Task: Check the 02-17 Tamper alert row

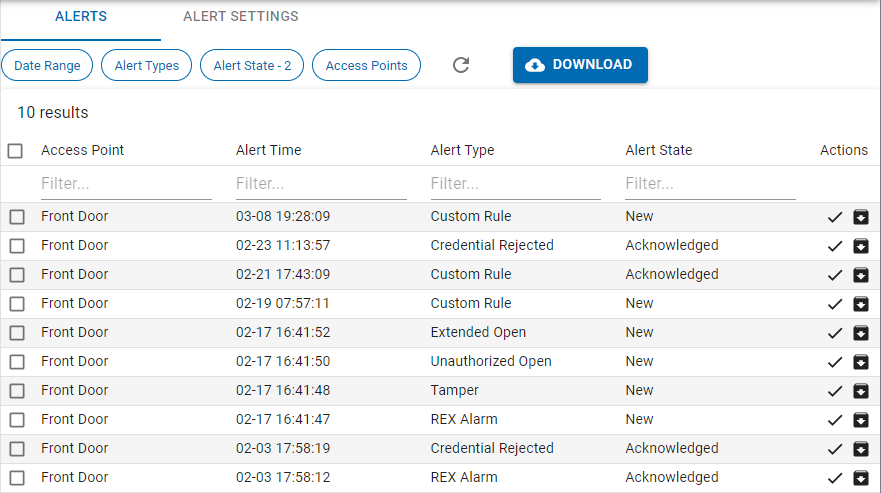Action: coord(17,391)
